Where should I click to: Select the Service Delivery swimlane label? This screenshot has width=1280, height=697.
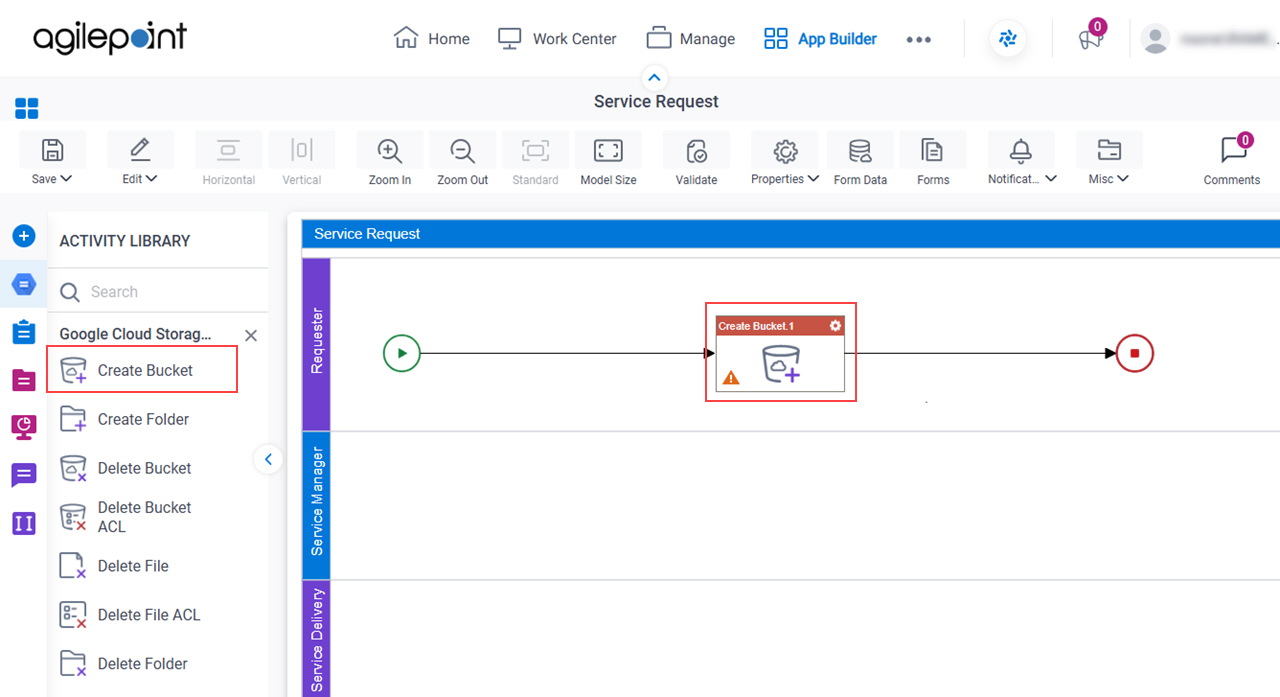[x=316, y=640]
